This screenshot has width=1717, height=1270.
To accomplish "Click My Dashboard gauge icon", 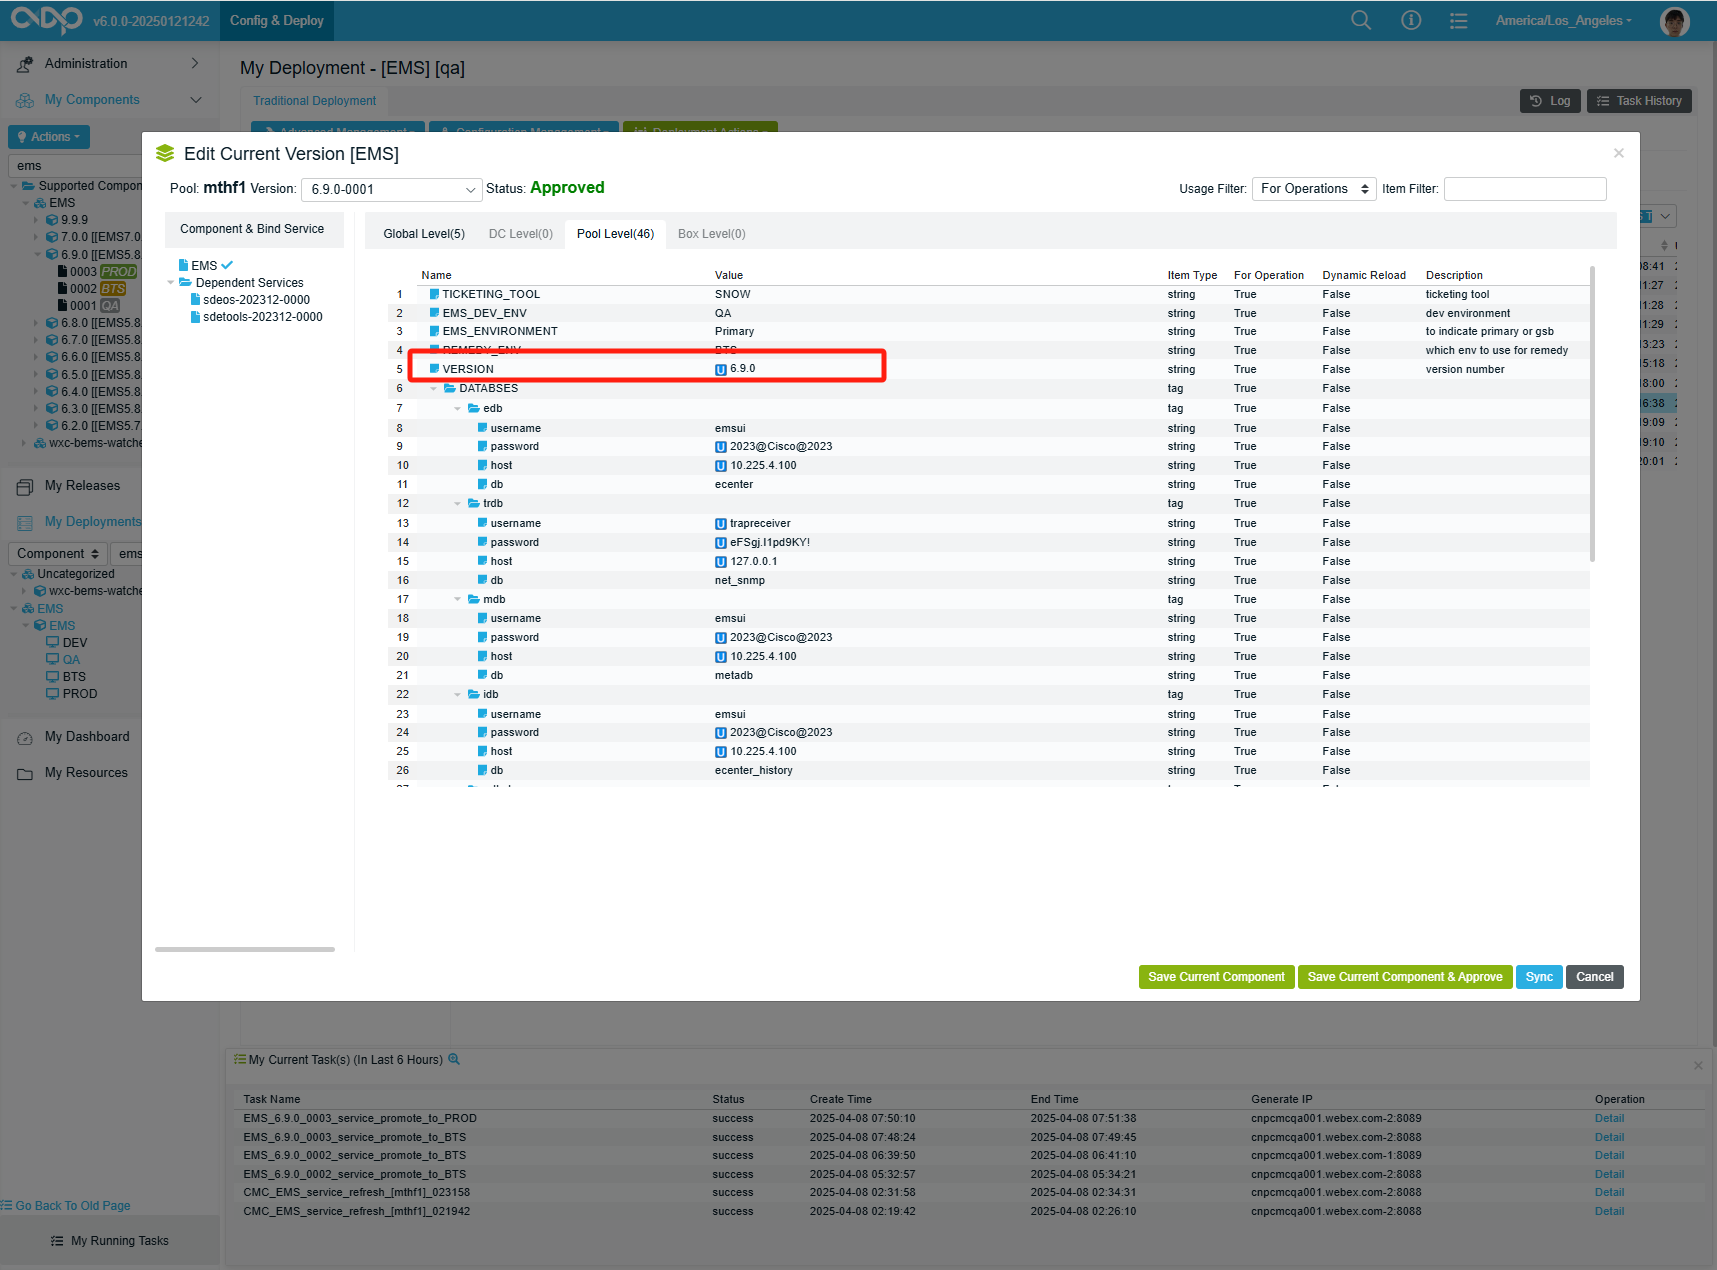I will coord(25,738).
